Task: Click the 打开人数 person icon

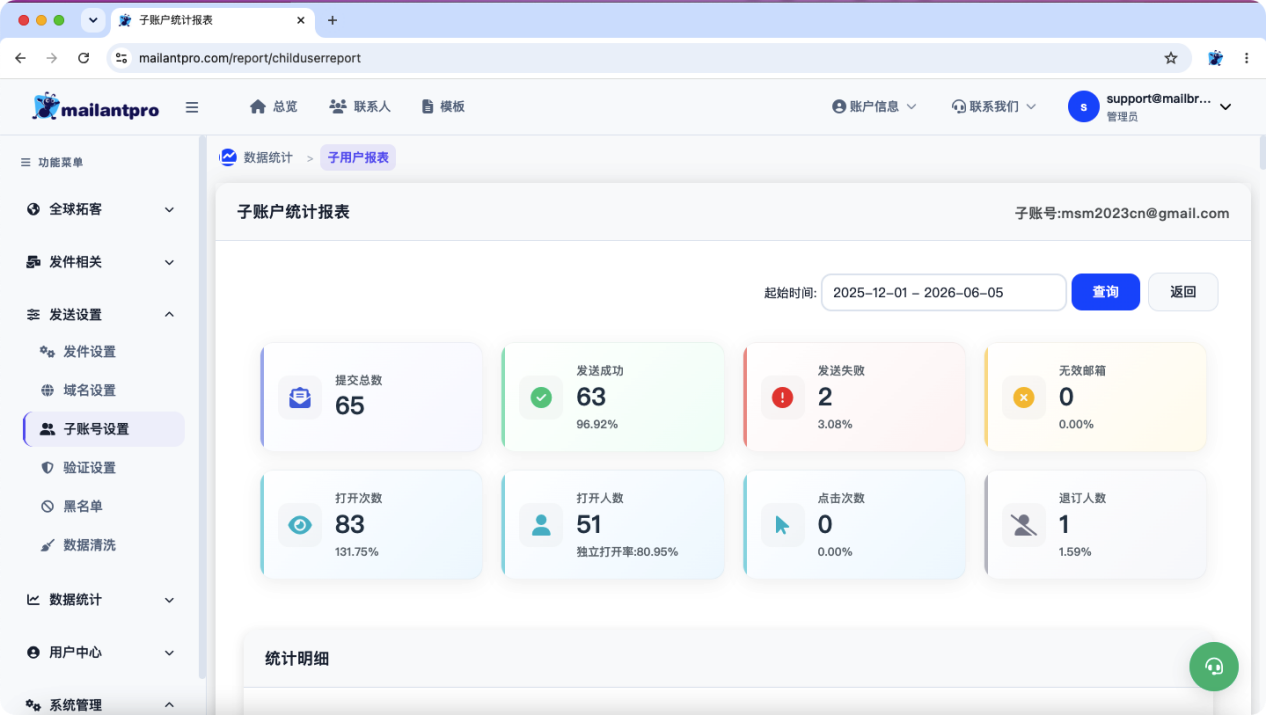Action: pyautogui.click(x=541, y=525)
